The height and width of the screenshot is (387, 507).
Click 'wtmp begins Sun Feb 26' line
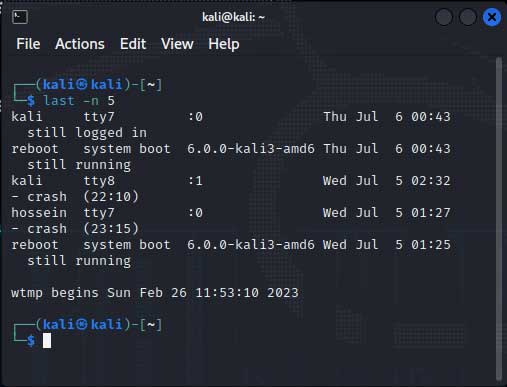click(x=155, y=293)
